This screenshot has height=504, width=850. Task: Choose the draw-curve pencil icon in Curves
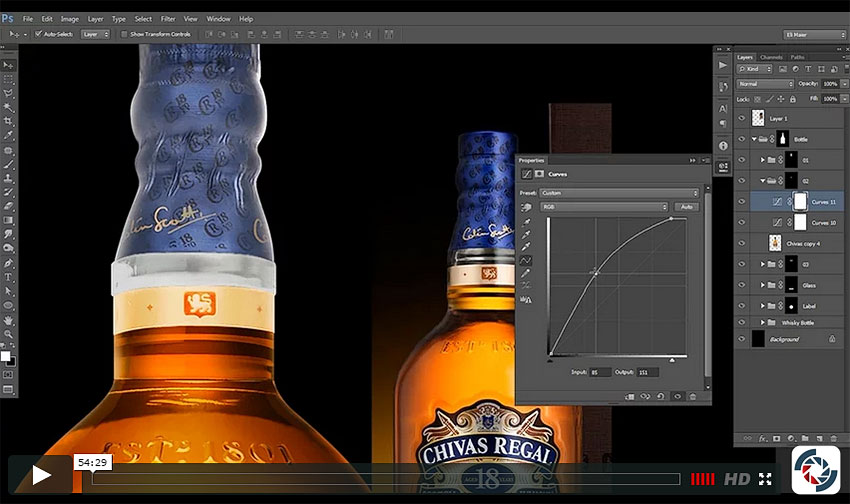526,273
